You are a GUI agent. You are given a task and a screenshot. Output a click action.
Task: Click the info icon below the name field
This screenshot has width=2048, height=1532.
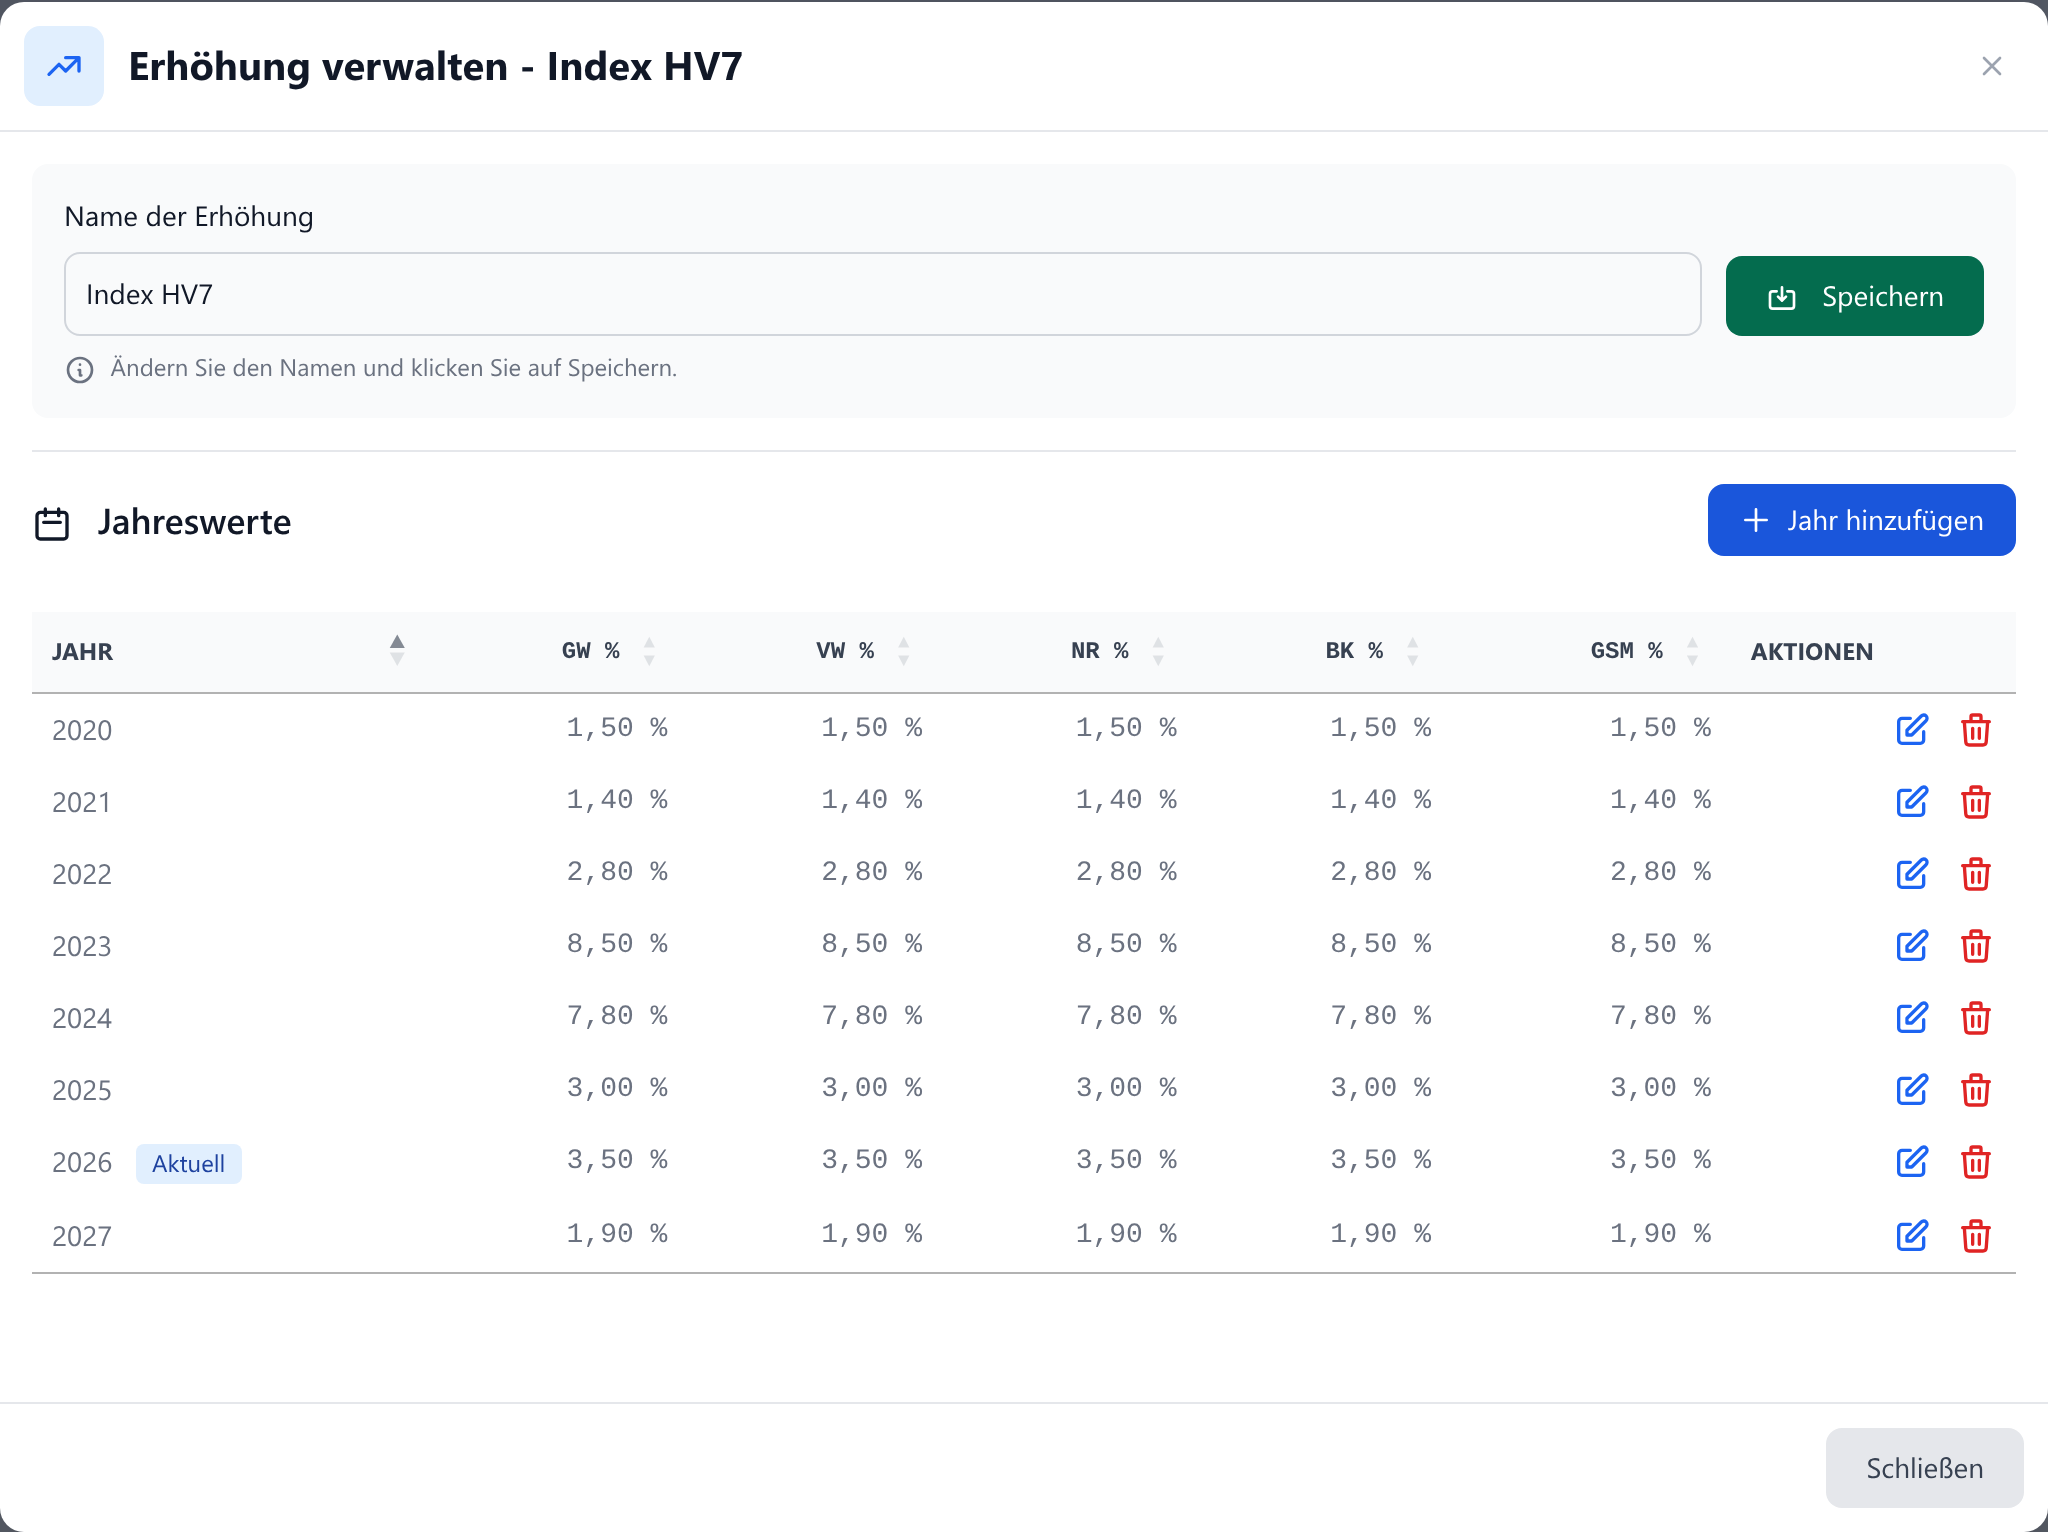(80, 370)
